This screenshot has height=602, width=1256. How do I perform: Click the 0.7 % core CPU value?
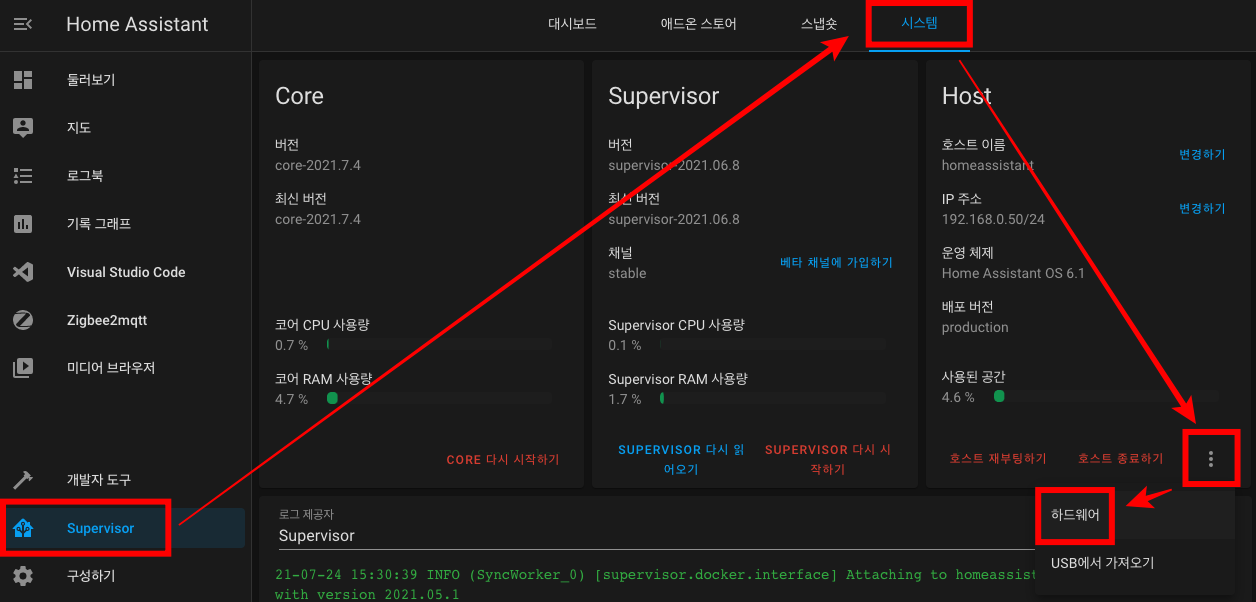[291, 345]
